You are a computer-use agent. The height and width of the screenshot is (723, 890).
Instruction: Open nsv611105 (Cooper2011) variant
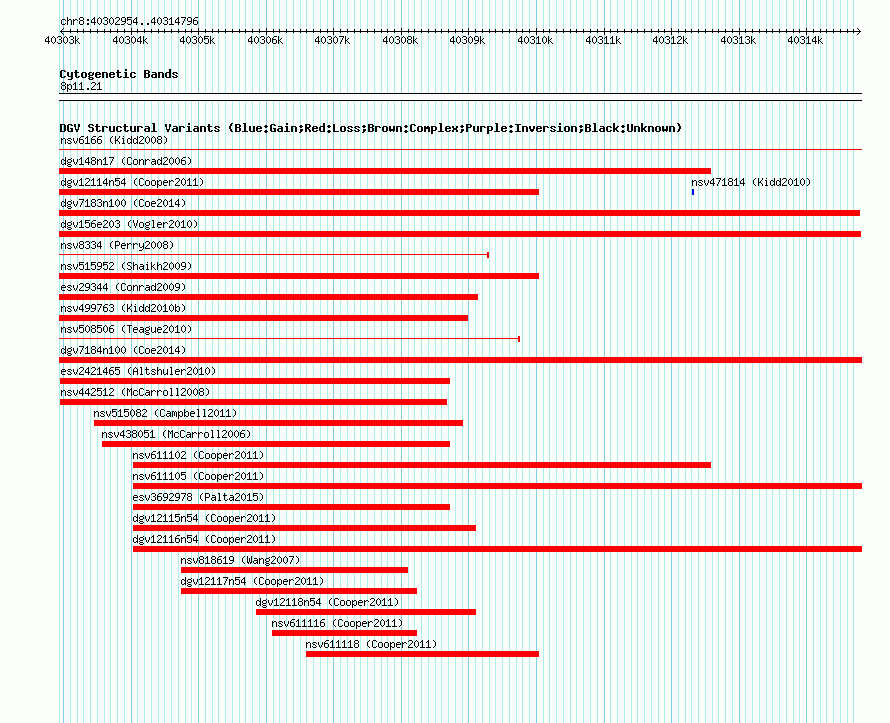coord(198,477)
